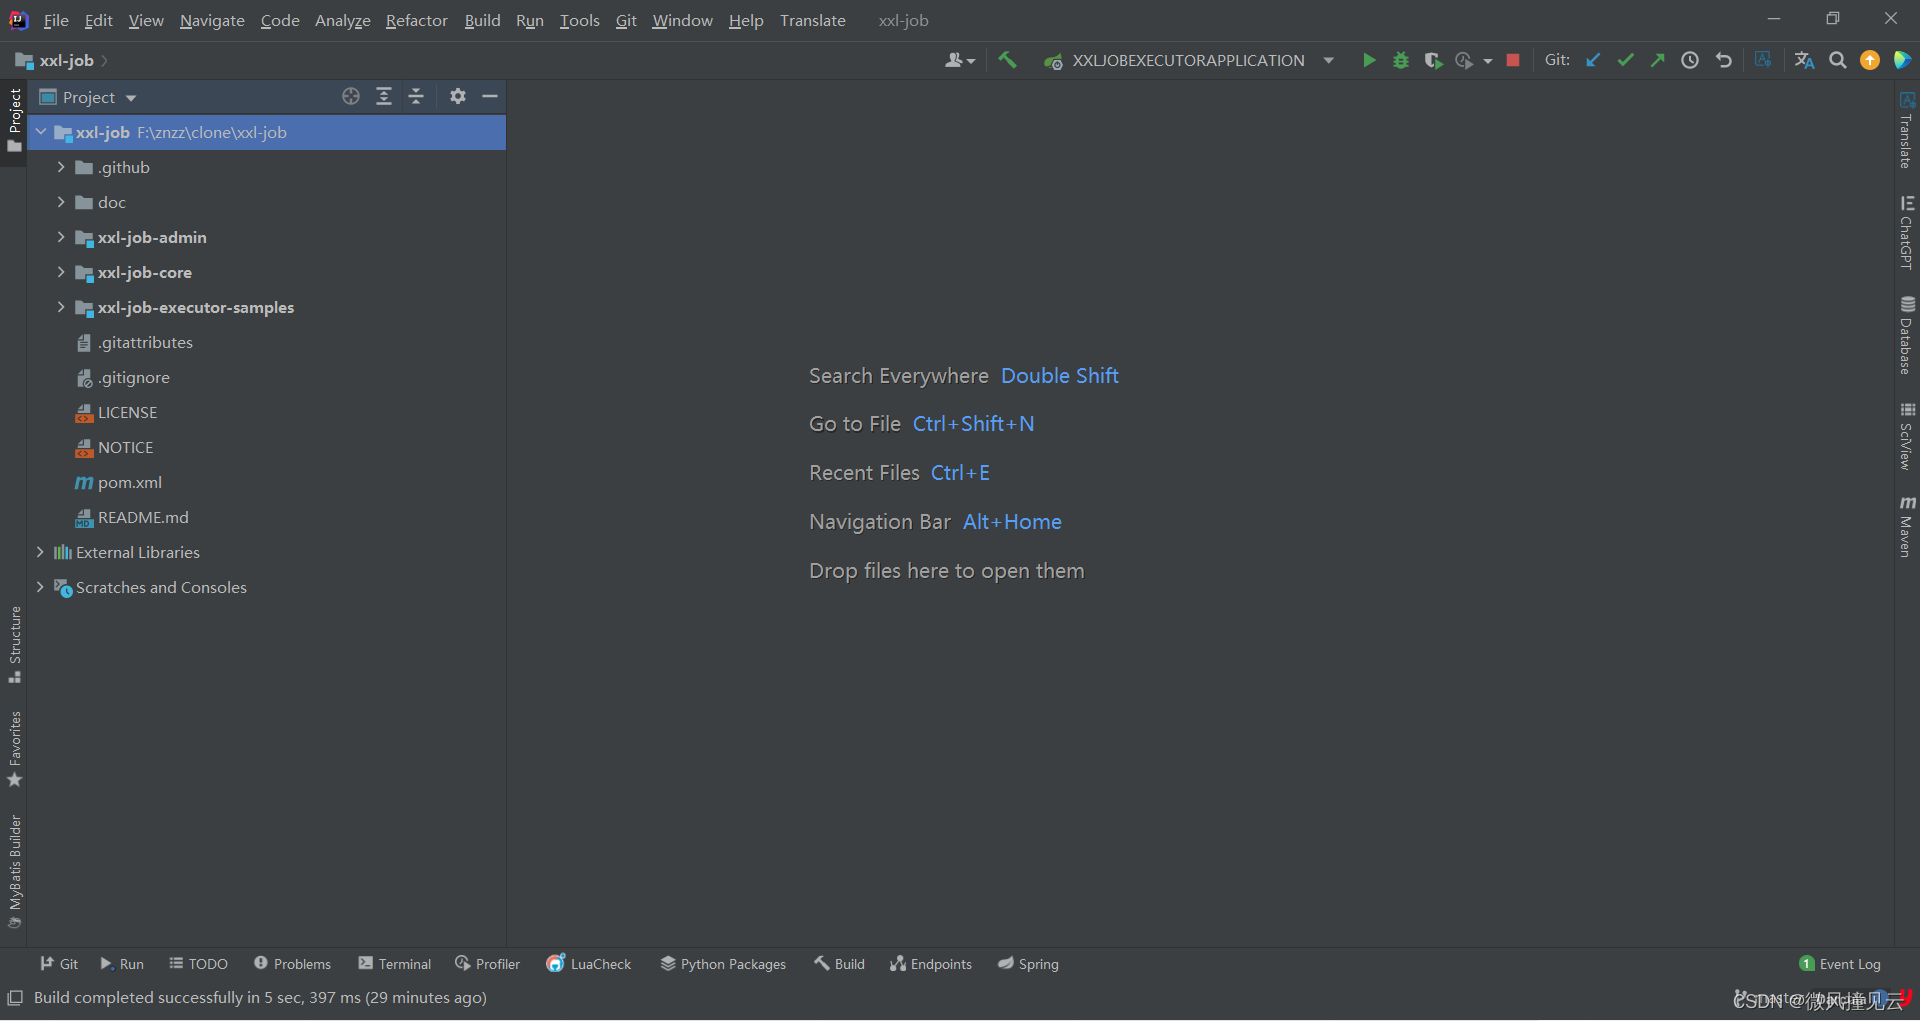1920x1021 pixels.
Task: Open the TODO tool window
Action: pyautogui.click(x=198, y=964)
